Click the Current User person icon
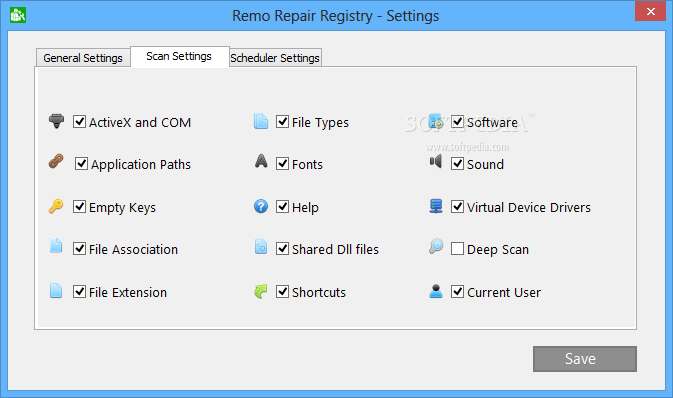 click(x=436, y=291)
